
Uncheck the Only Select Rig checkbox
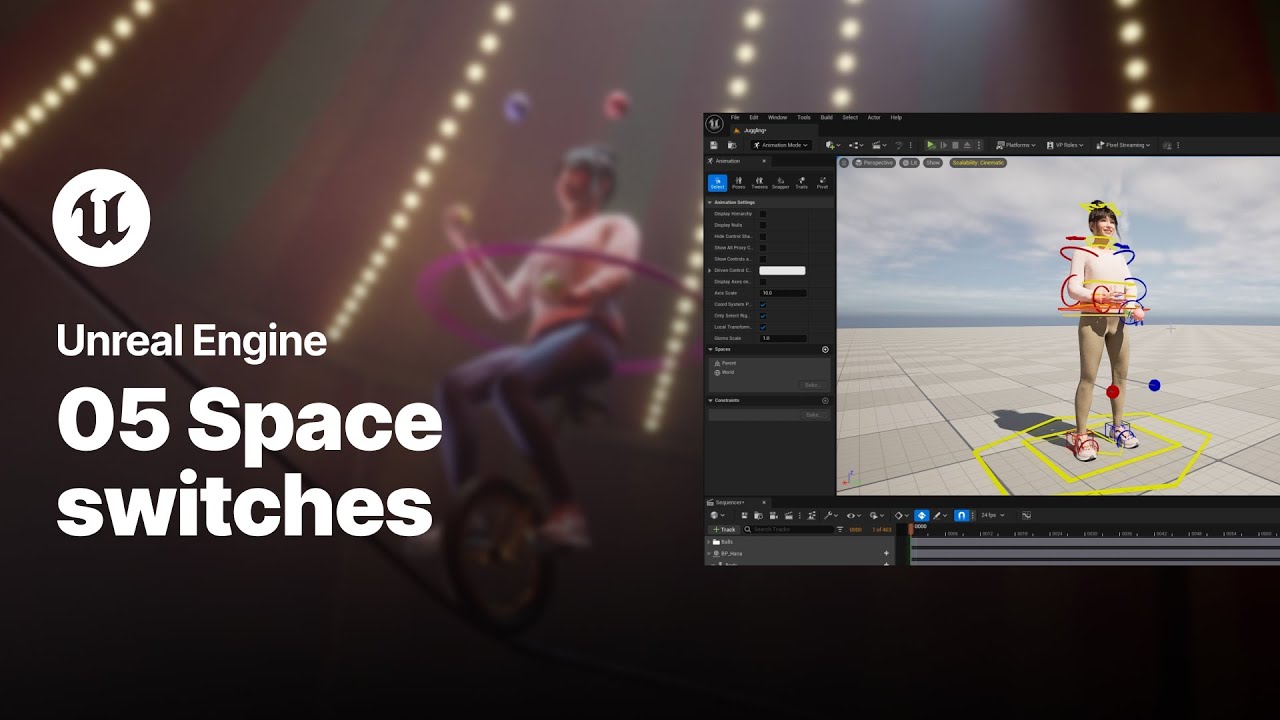pos(763,316)
